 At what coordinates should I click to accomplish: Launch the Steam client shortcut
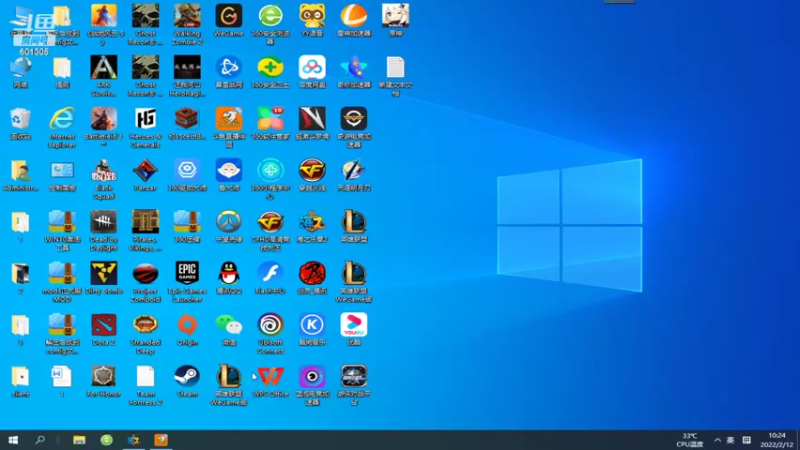(187, 381)
